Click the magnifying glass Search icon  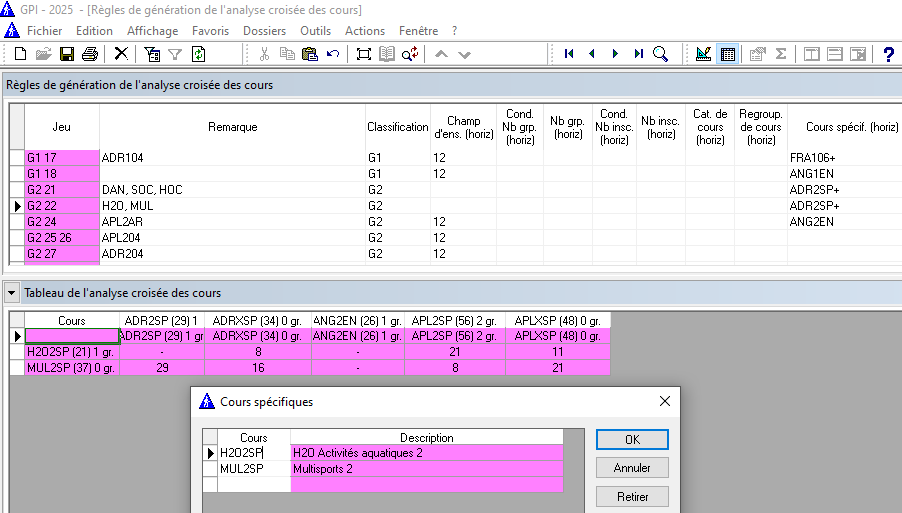click(661, 54)
